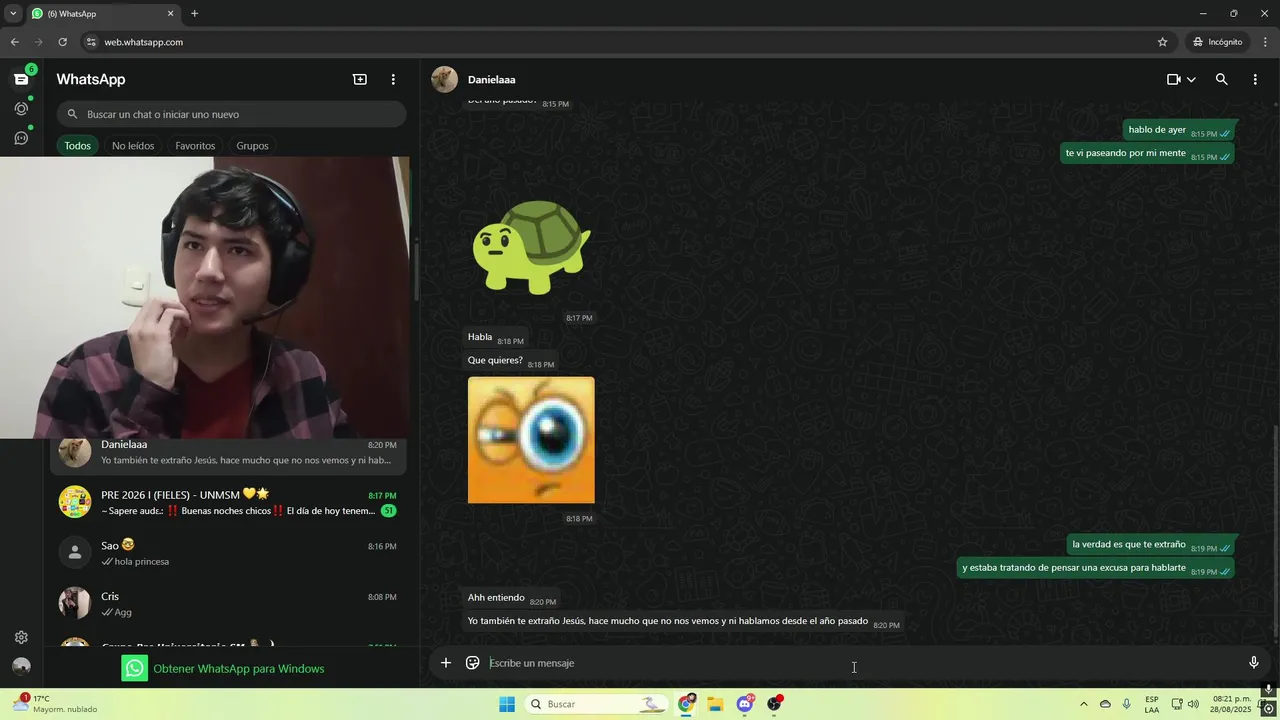Bookmark this page with the star
Viewport: 1280px width, 720px height.
tap(1162, 42)
